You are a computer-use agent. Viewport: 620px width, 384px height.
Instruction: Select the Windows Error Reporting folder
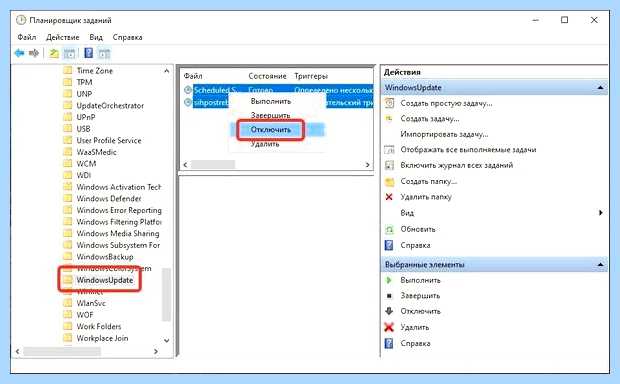tap(119, 210)
